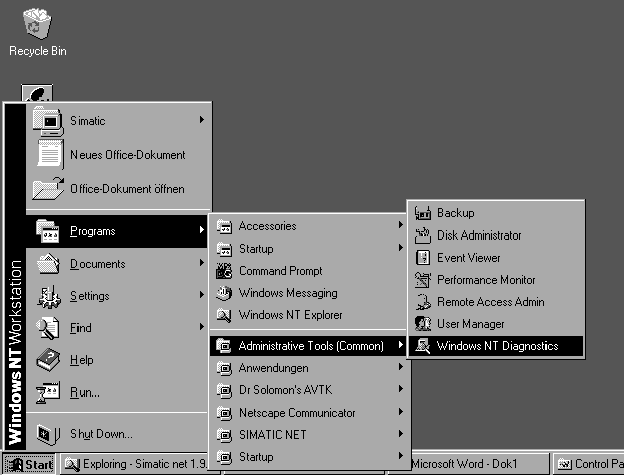The width and height of the screenshot is (624, 475).
Task: Click the Backup tape icon
Action: (x=423, y=213)
